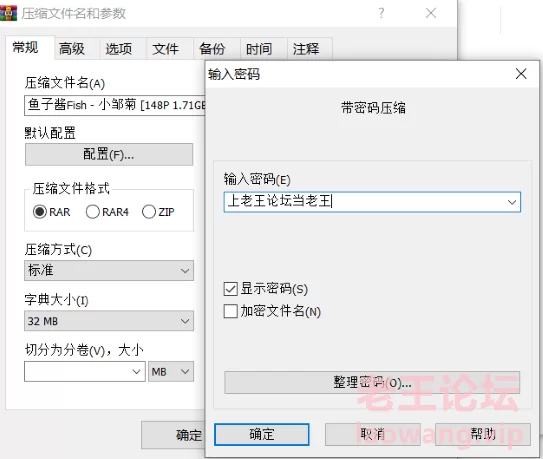Open the 注释 tab
The image size is (543, 459).
click(306, 49)
